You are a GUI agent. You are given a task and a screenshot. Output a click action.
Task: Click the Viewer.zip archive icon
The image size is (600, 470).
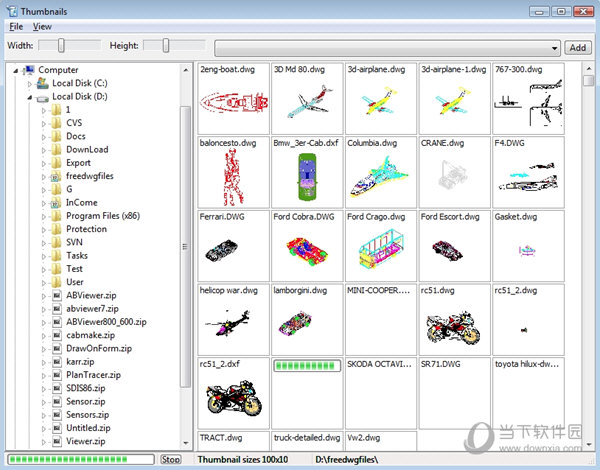(57, 441)
